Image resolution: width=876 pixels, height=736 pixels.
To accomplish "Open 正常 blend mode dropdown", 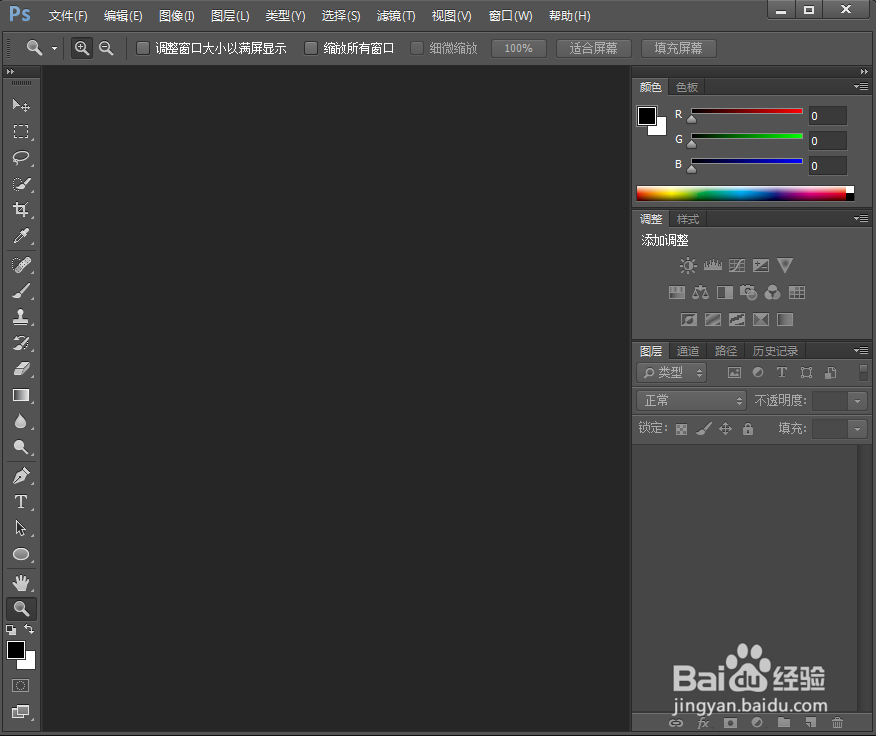I will click(x=692, y=401).
